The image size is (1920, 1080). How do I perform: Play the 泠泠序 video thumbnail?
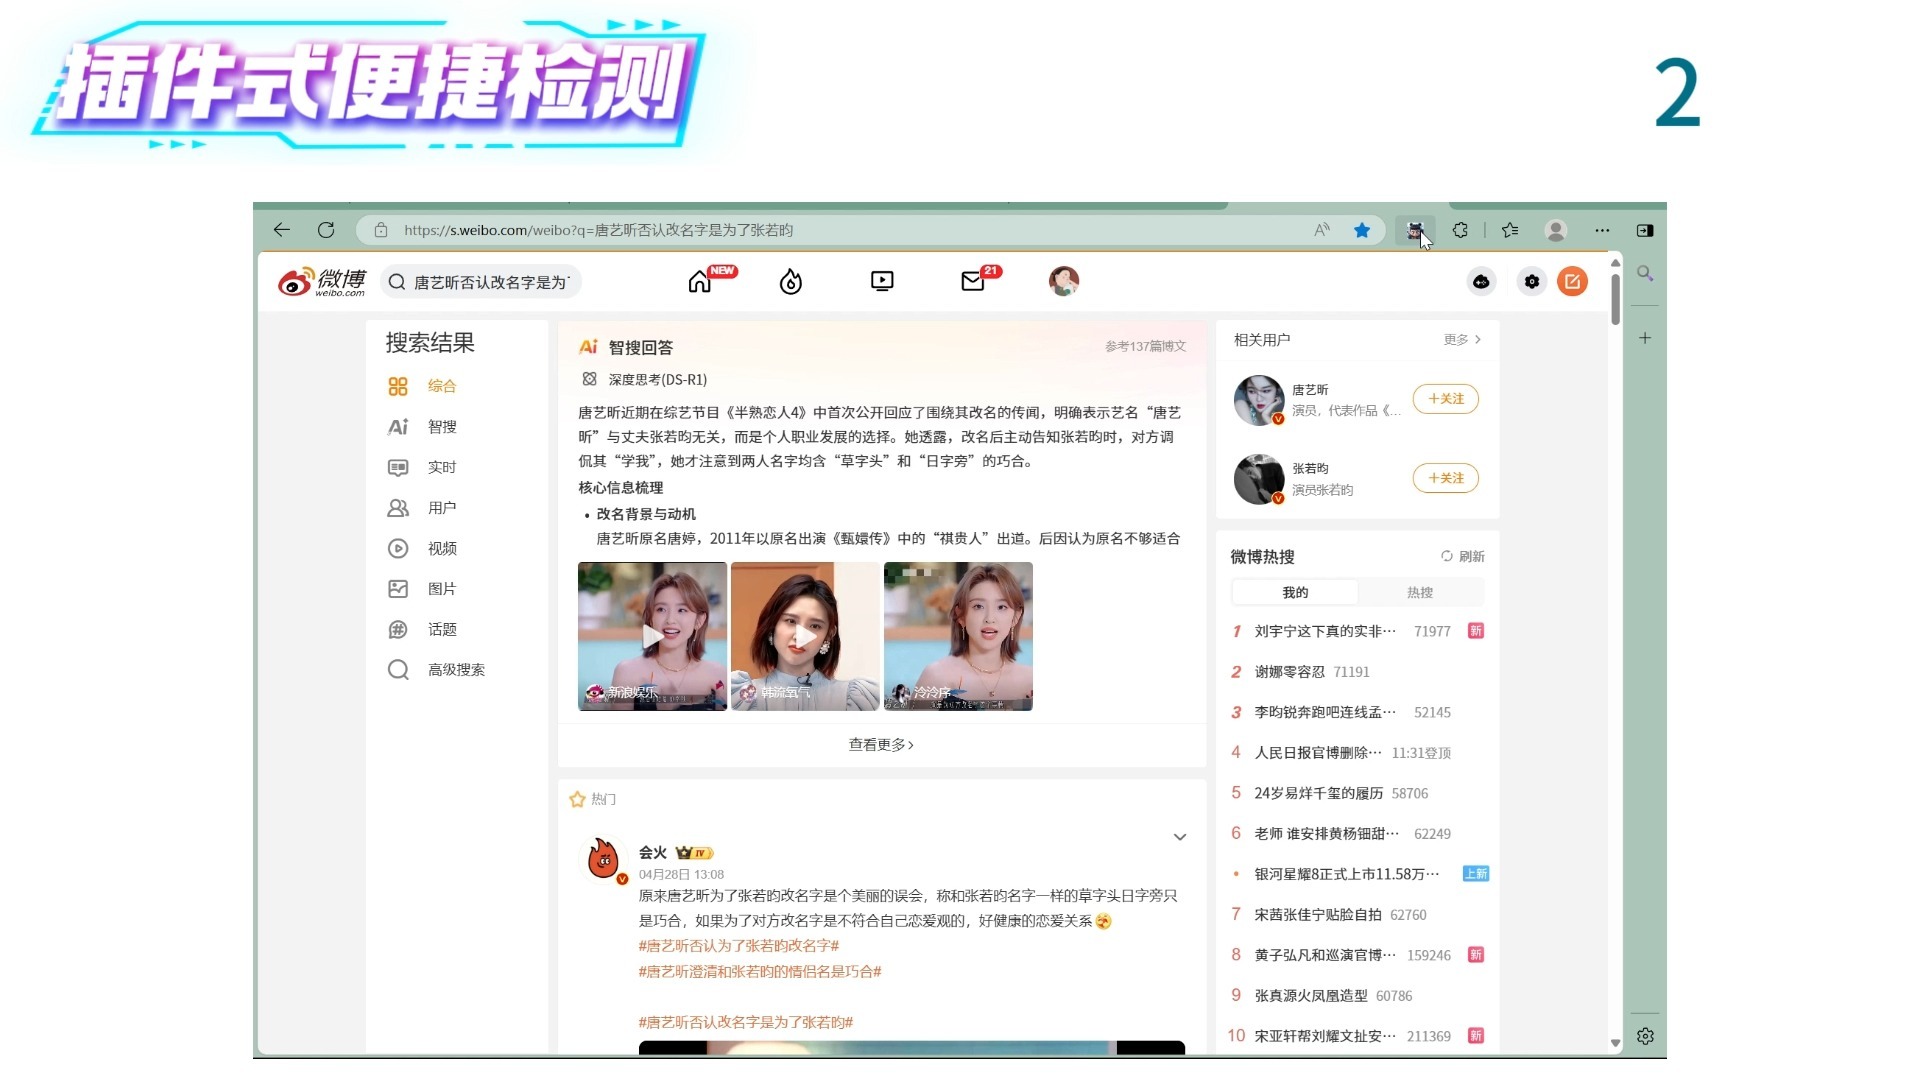(x=958, y=636)
